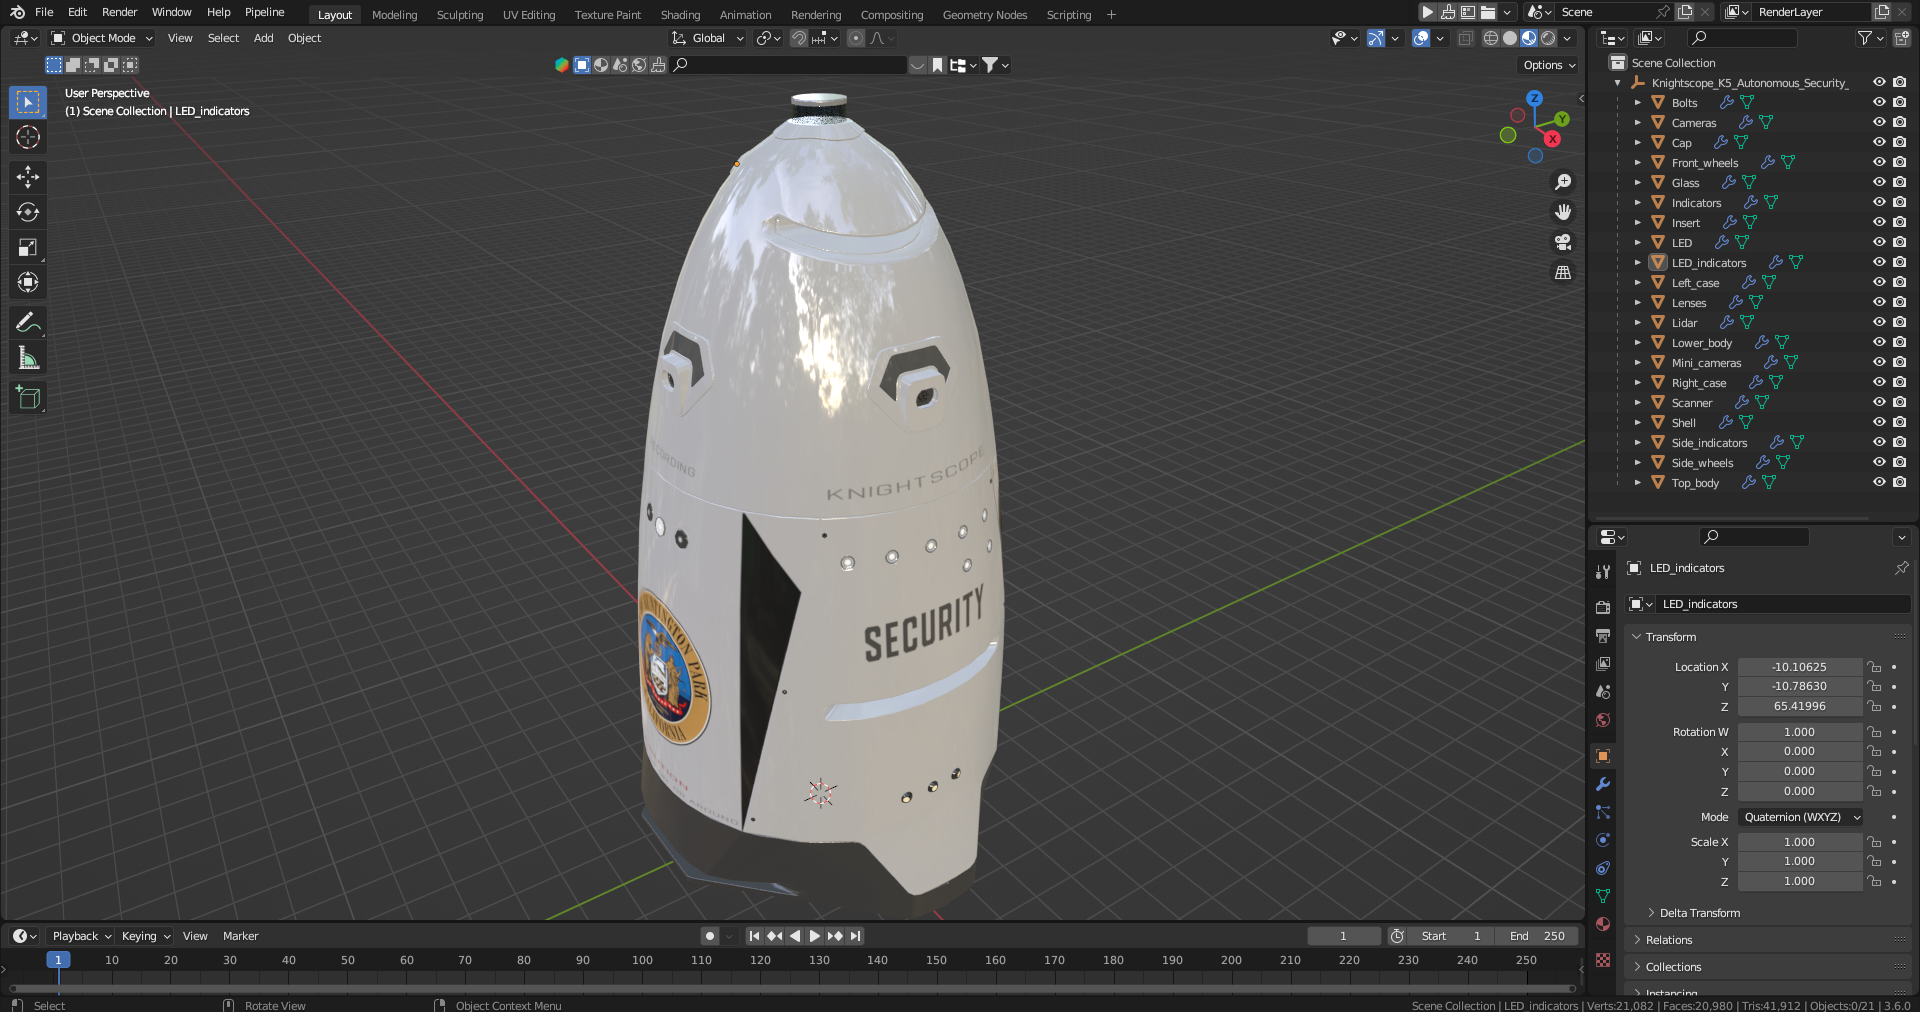Toggle auto keying record button
1920x1012 pixels.
[710, 936]
